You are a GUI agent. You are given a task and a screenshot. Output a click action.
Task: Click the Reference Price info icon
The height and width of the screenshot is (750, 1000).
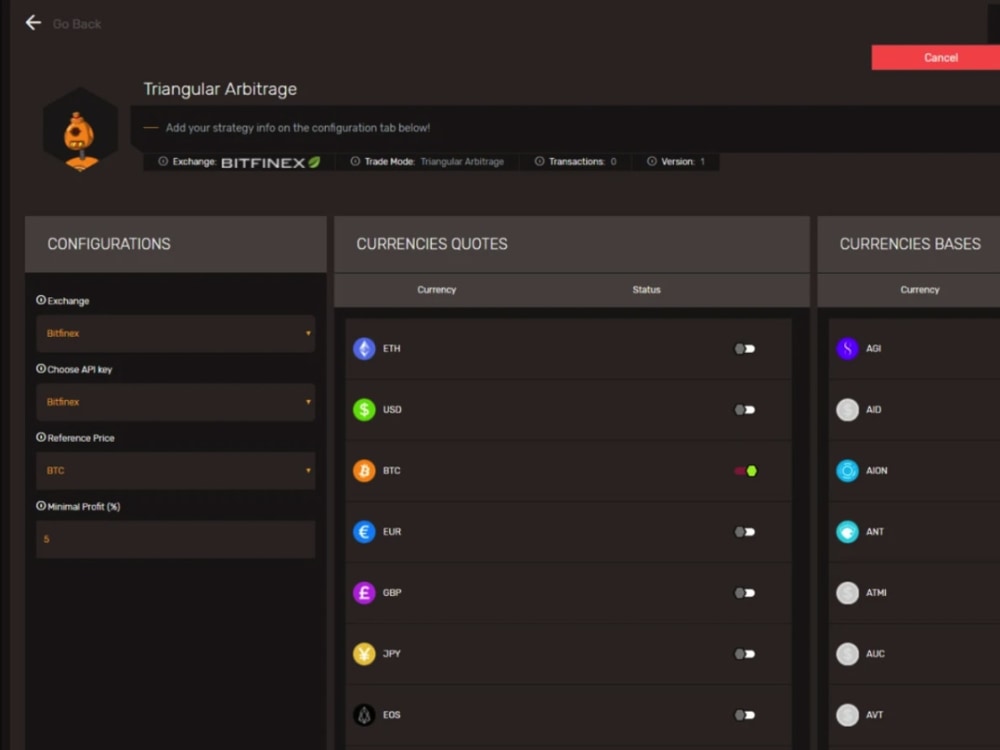point(41,437)
